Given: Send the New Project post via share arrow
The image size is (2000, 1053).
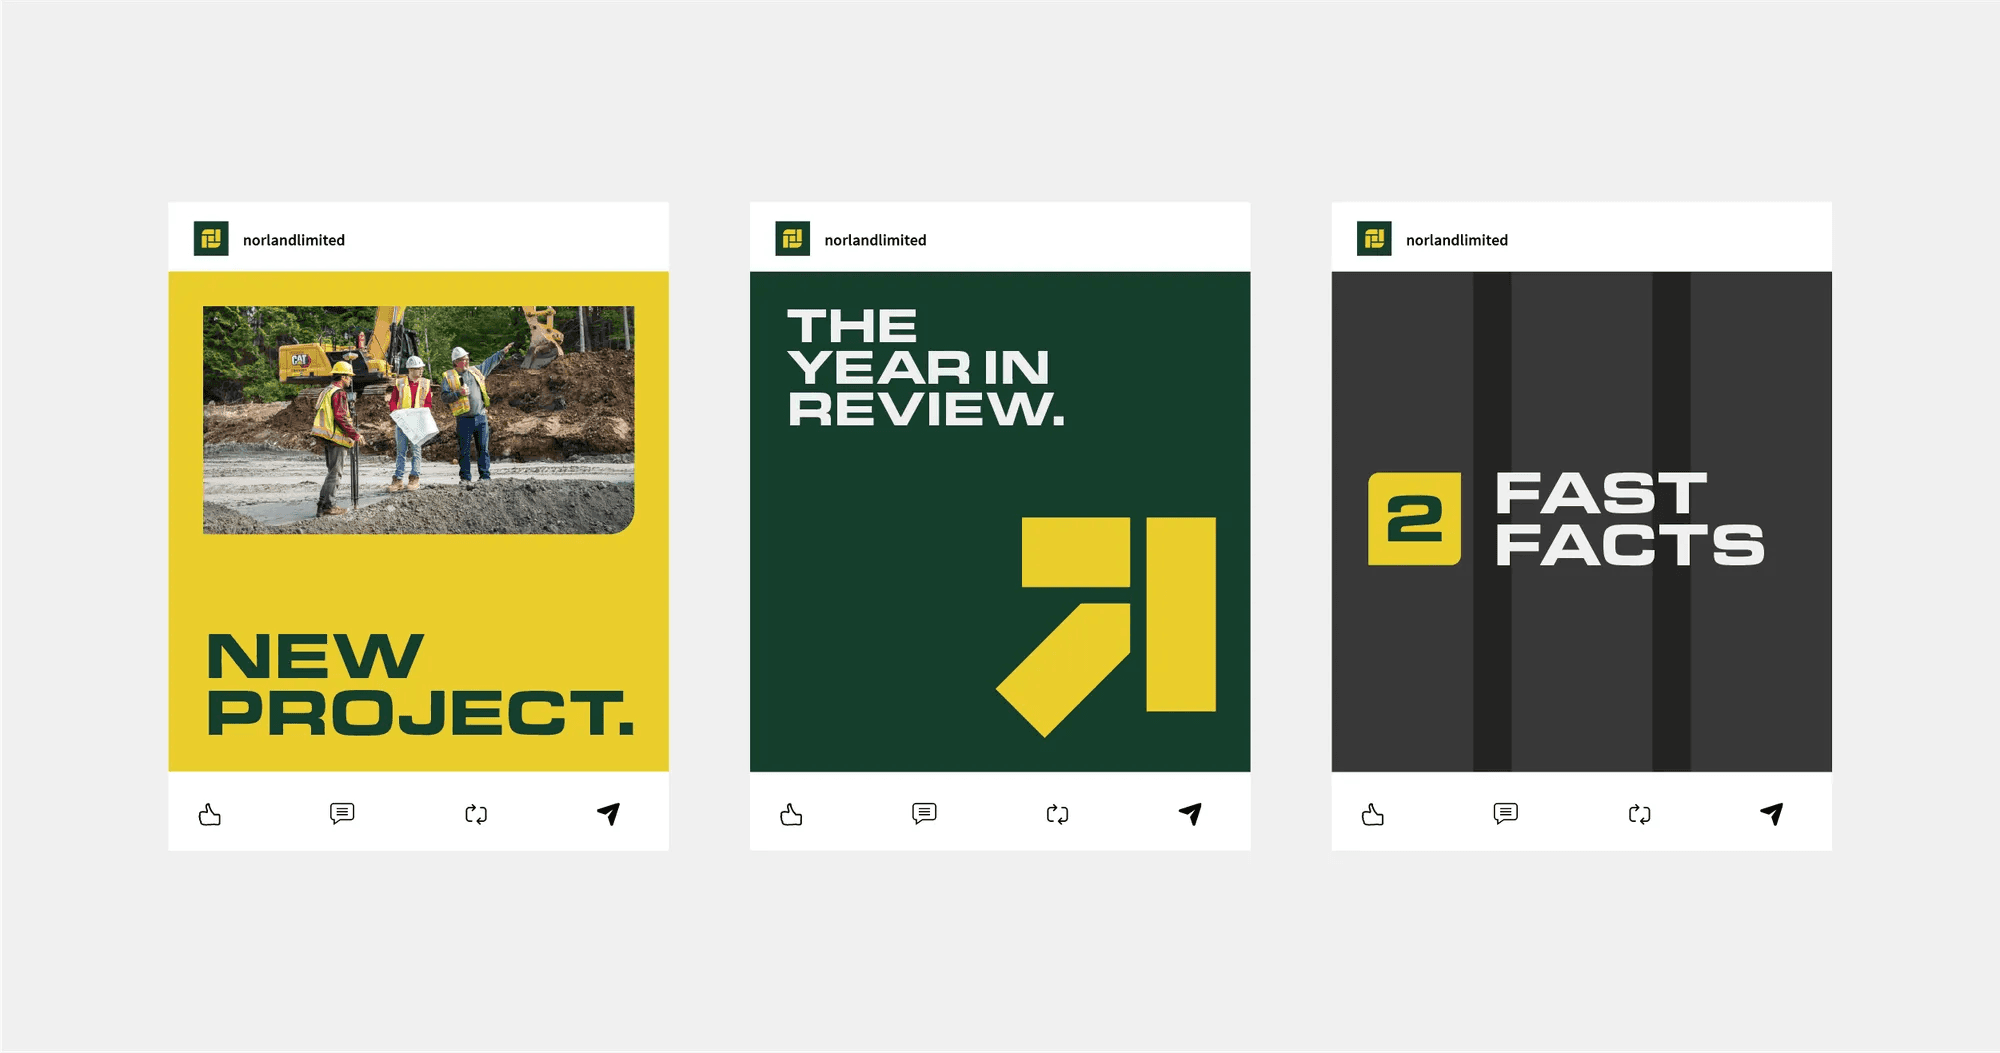Looking at the screenshot, I should 608,814.
